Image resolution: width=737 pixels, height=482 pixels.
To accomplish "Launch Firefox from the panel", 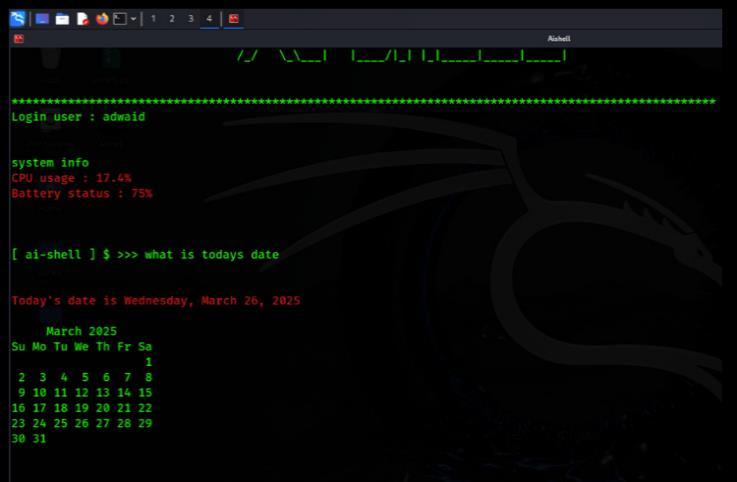I will point(102,19).
